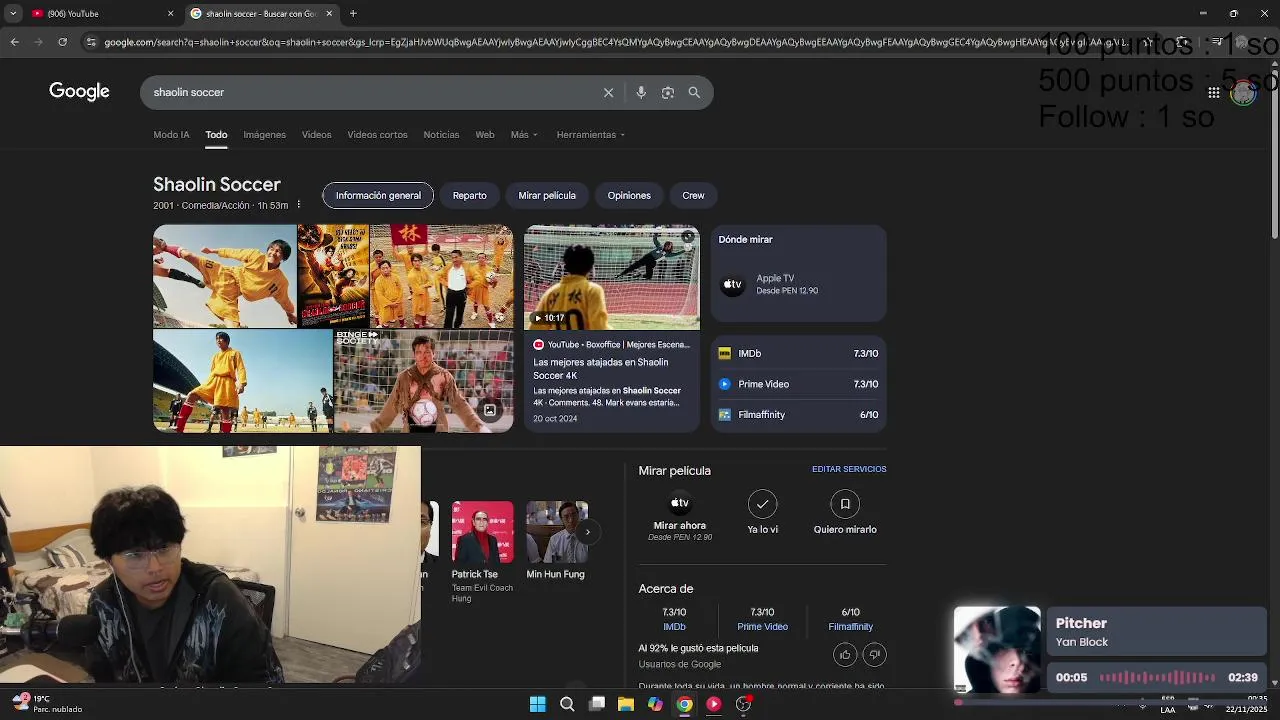Open the Google account avatar
1280x720 pixels.
click(1243, 93)
